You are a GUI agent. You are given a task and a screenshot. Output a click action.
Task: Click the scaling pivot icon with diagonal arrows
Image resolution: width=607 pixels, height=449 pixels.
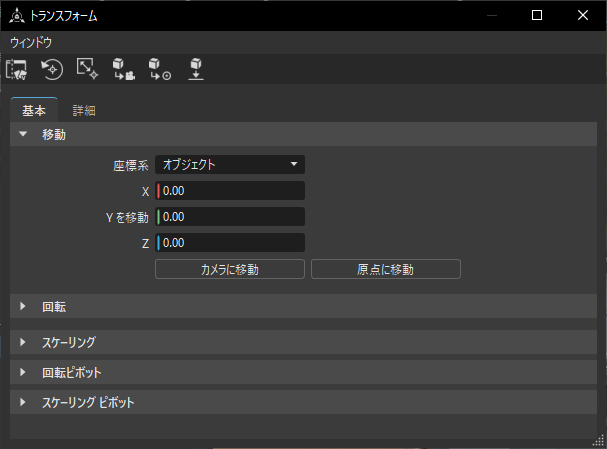(87, 69)
